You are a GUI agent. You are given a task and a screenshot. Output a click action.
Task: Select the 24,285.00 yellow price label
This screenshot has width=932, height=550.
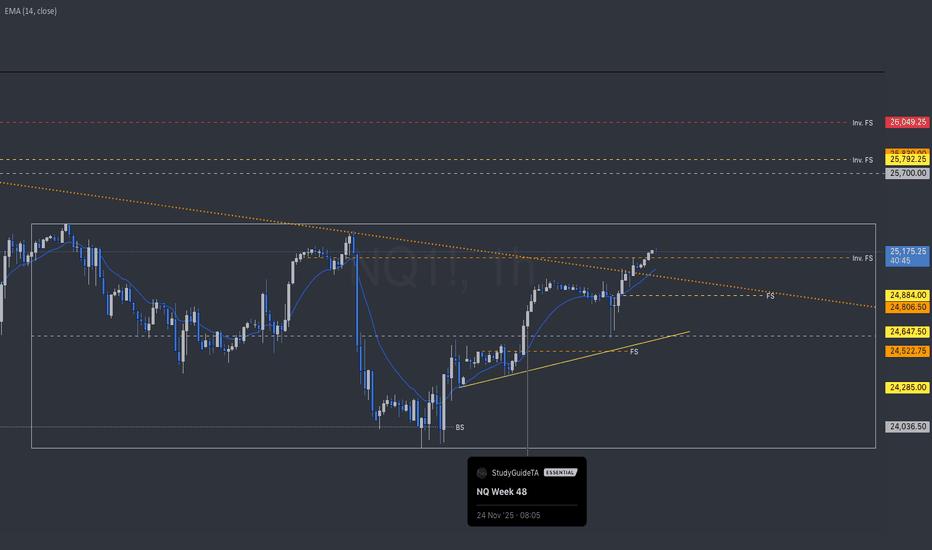pyautogui.click(x=907, y=387)
